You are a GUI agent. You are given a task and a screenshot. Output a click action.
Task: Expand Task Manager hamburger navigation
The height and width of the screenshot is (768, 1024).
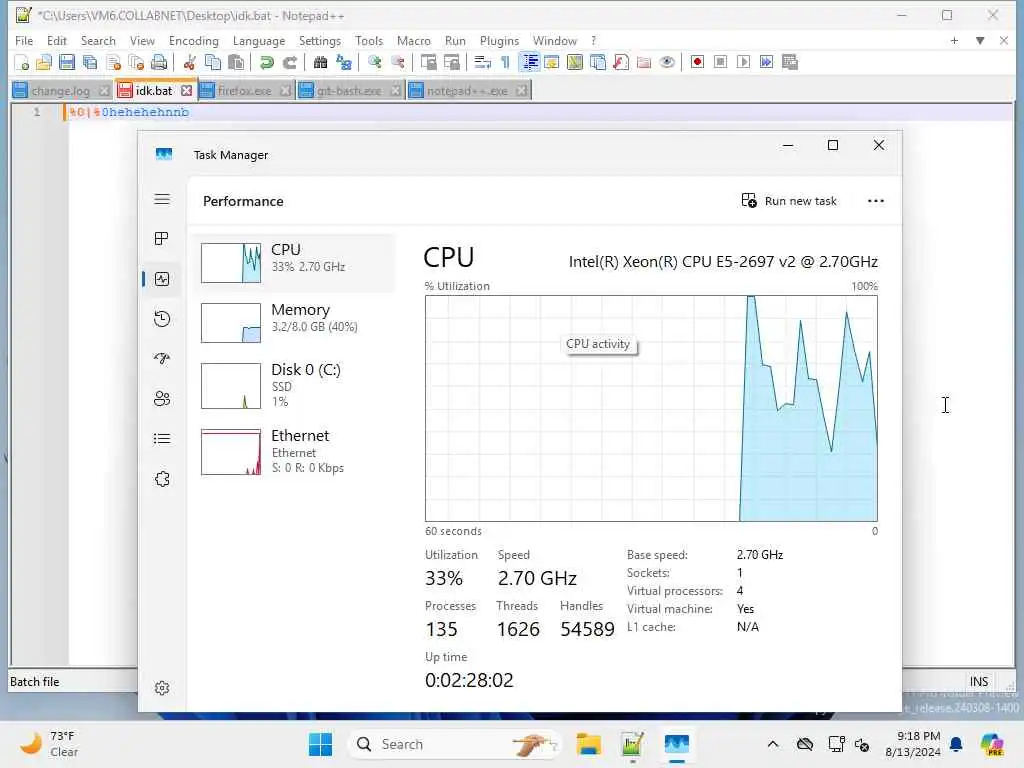point(162,199)
